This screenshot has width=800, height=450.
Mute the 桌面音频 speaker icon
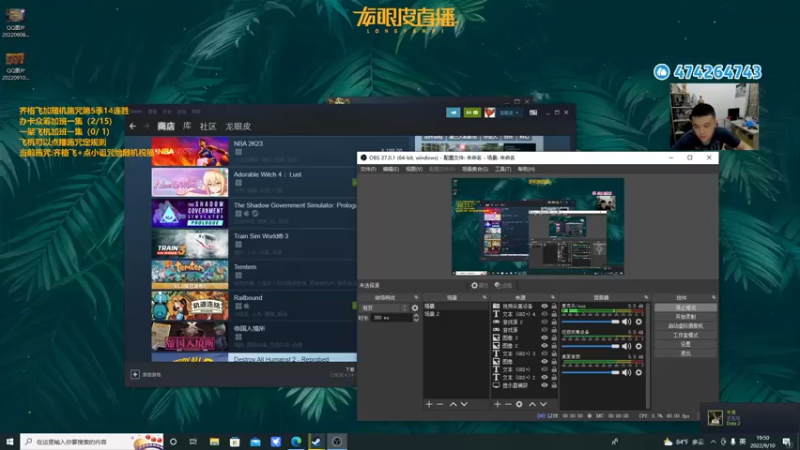point(627,372)
